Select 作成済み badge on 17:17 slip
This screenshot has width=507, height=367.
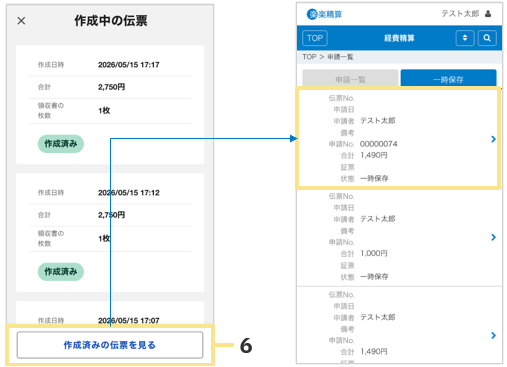tap(61, 144)
